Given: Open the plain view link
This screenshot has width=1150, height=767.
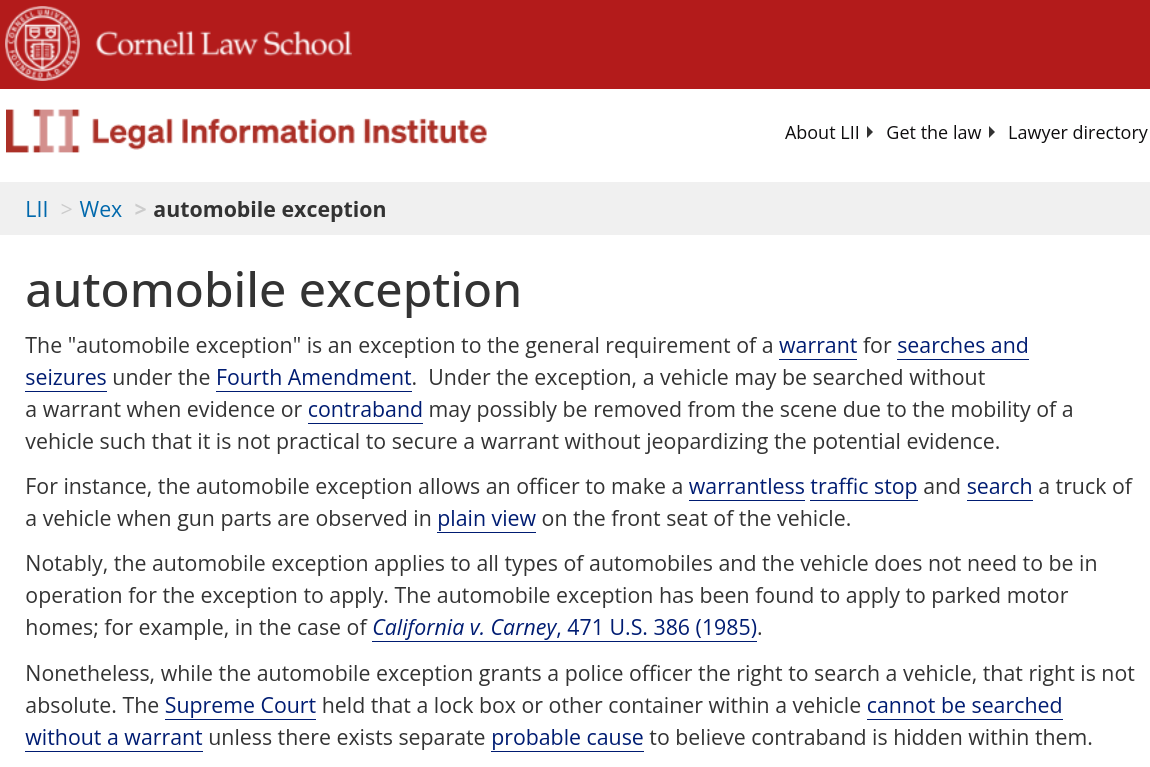Looking at the screenshot, I should [x=486, y=518].
